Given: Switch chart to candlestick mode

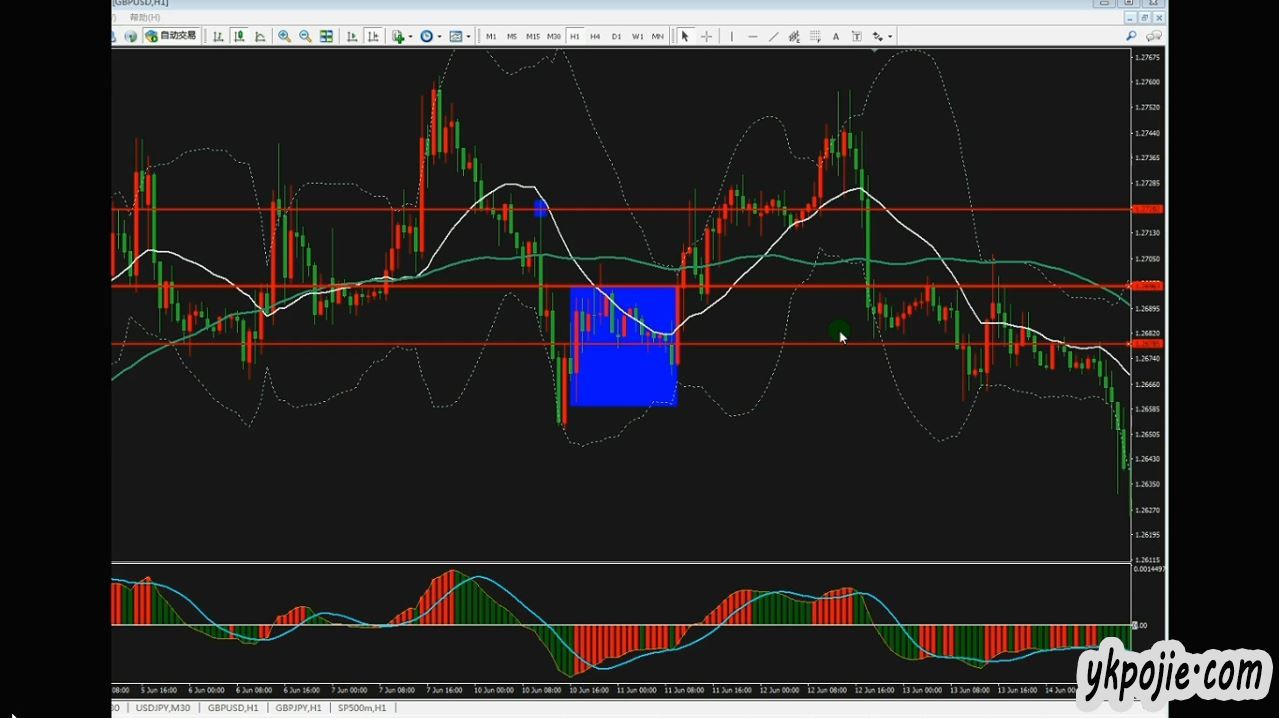Looking at the screenshot, I should 239,36.
